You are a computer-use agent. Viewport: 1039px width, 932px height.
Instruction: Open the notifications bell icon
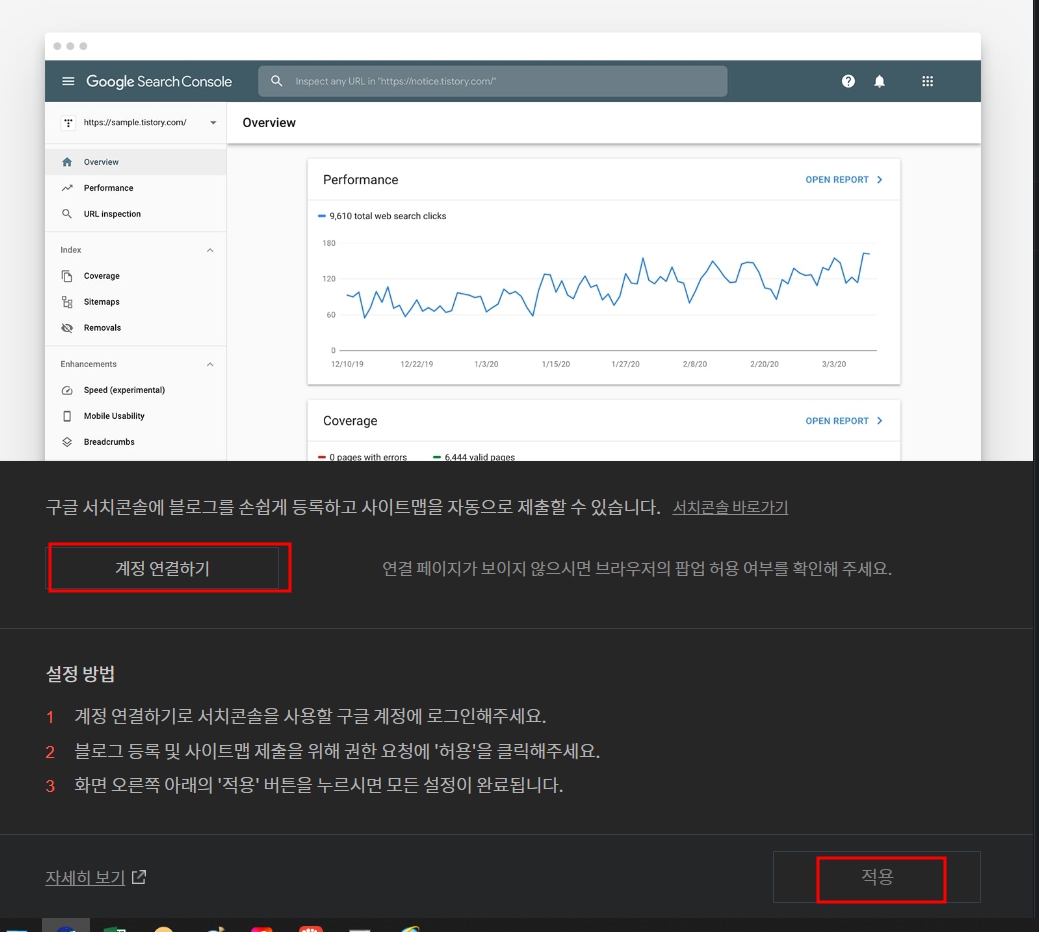tap(879, 81)
